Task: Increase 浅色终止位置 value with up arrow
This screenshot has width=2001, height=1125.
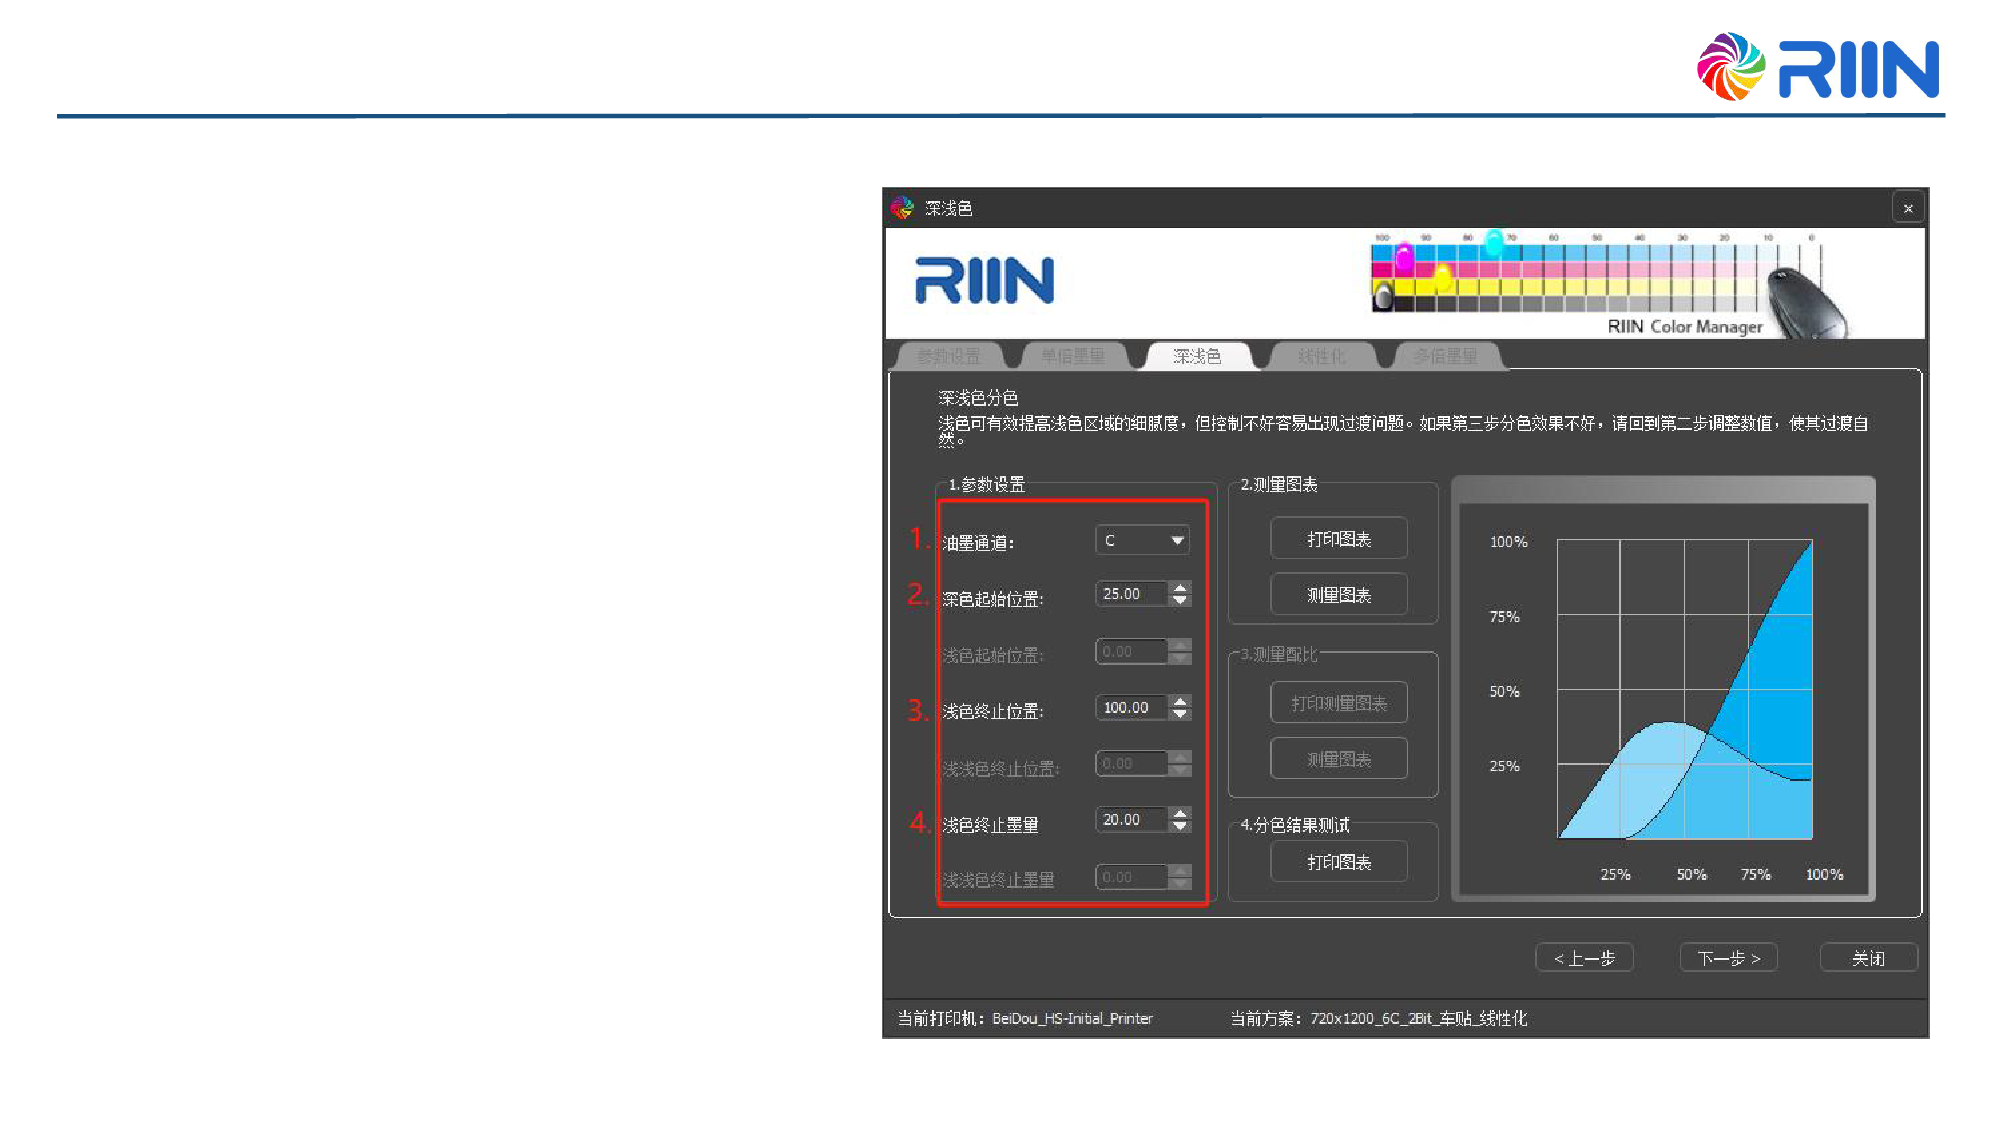Action: click(x=1180, y=701)
